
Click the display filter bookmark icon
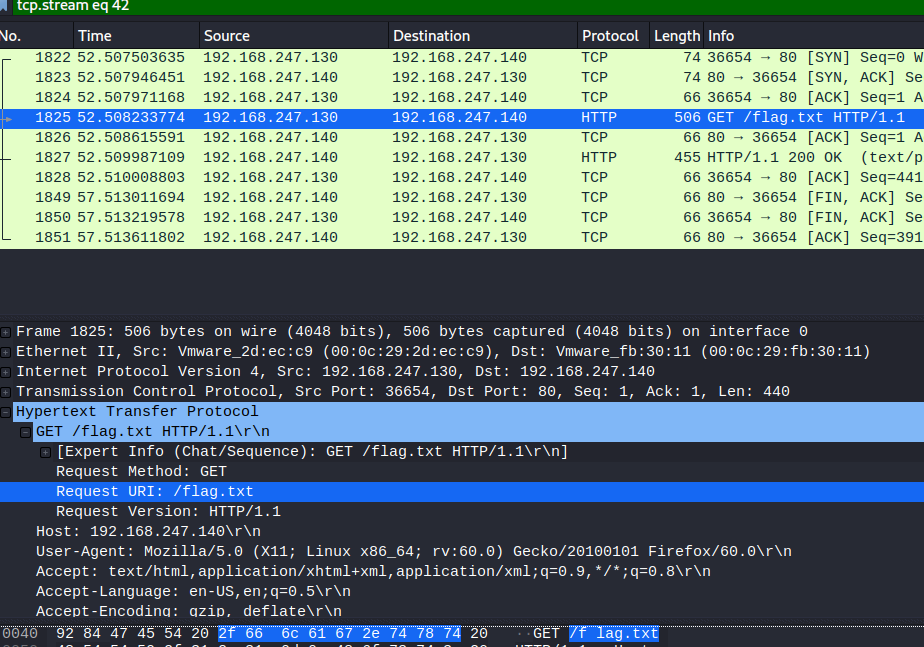click(x=6, y=6)
